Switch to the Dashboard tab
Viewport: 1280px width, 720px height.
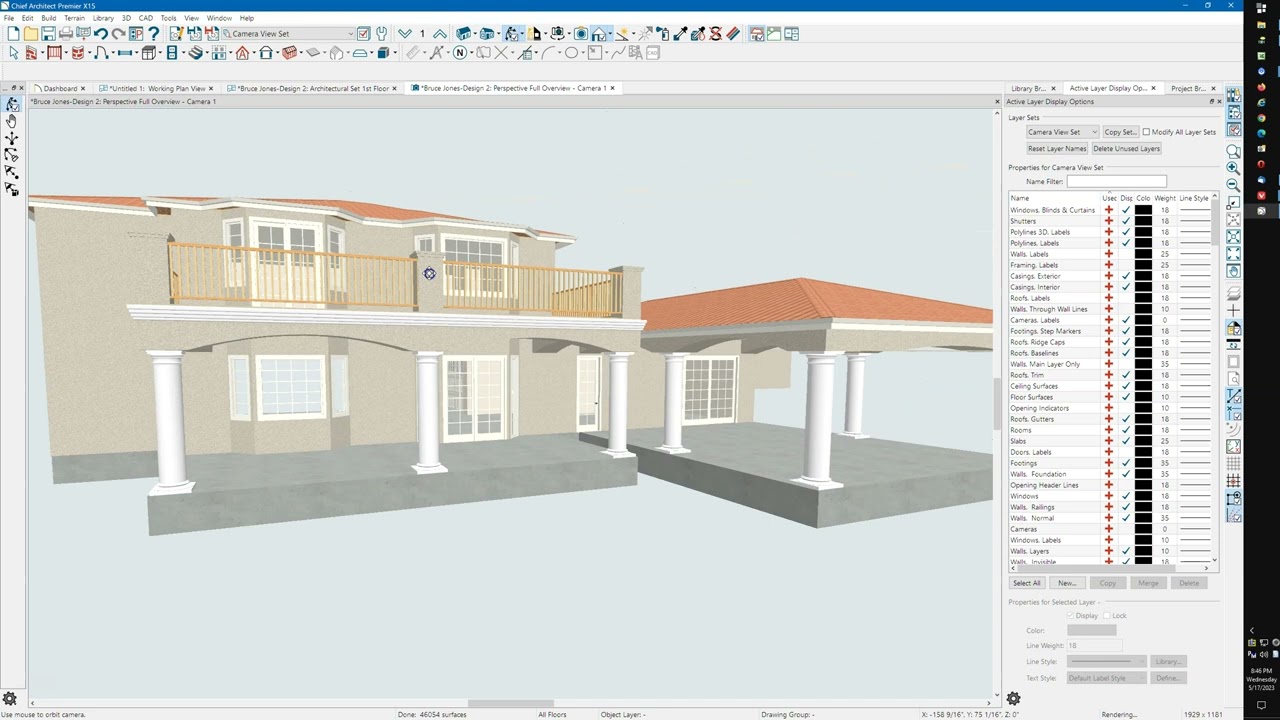tap(60, 88)
